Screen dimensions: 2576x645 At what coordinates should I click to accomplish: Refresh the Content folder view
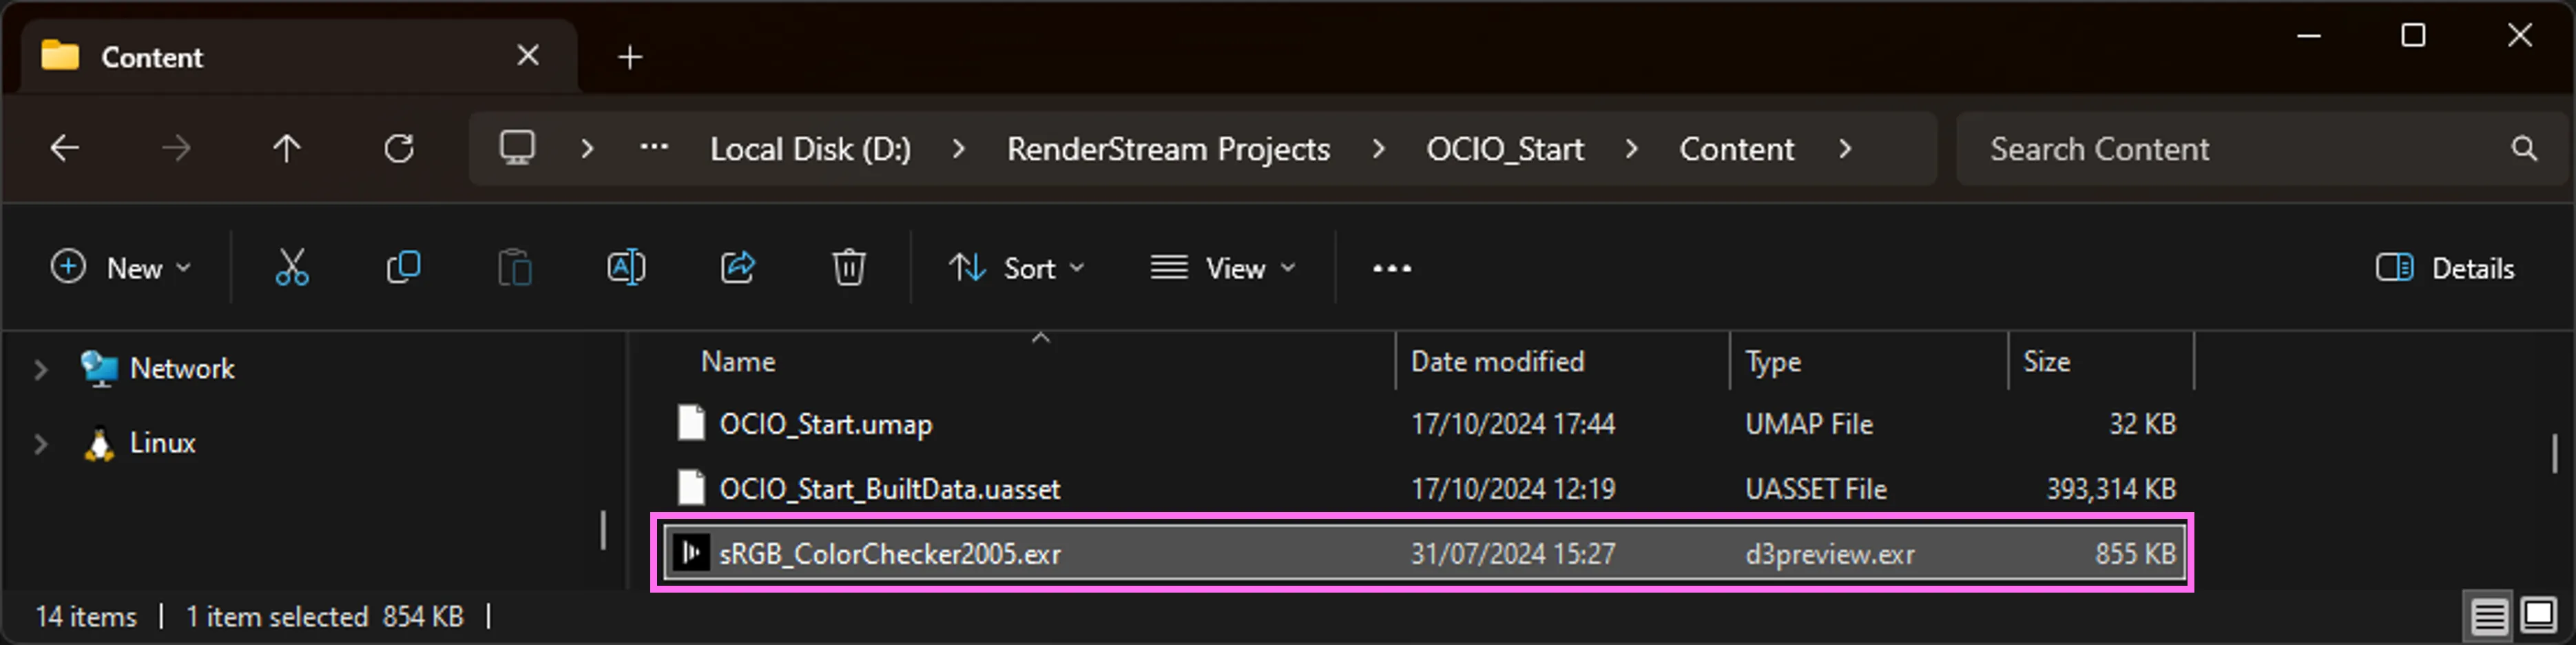[x=399, y=148]
